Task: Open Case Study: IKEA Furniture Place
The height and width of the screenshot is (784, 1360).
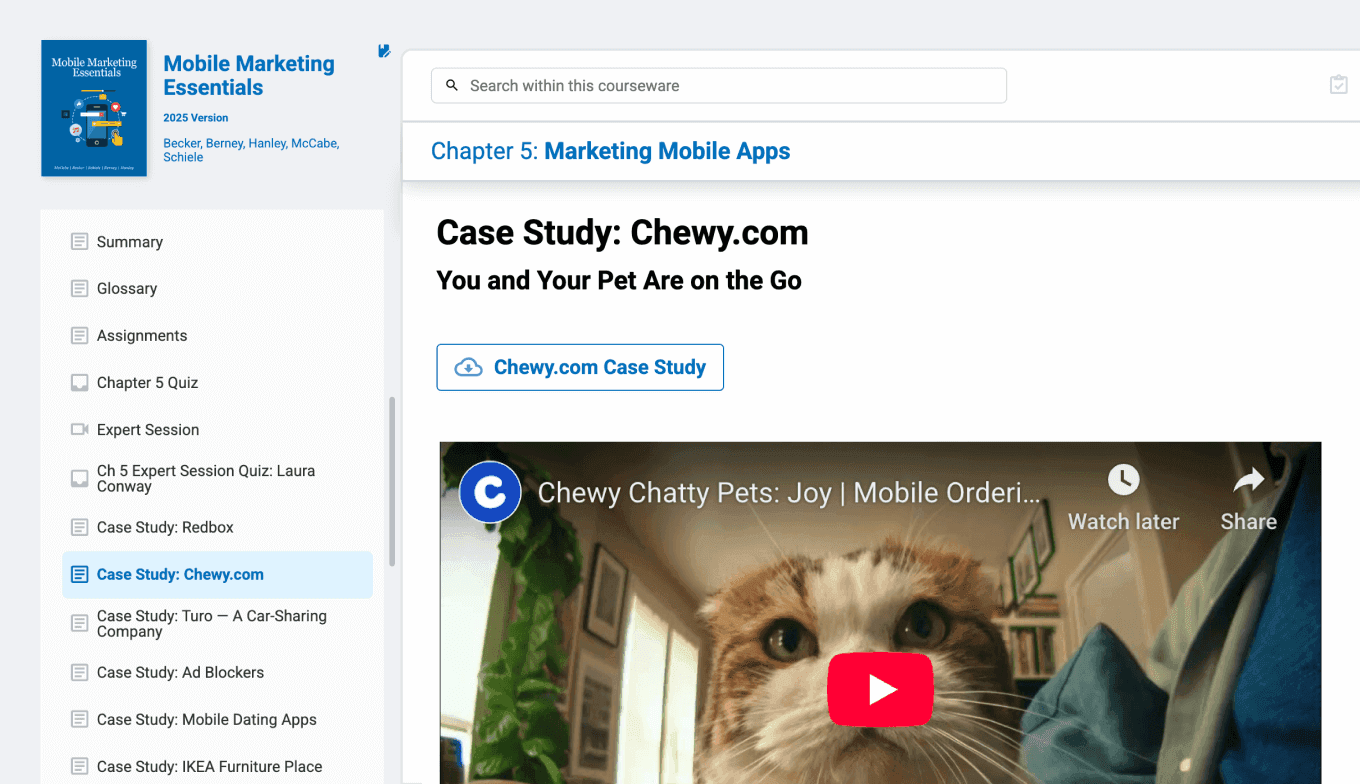Action: tap(210, 767)
